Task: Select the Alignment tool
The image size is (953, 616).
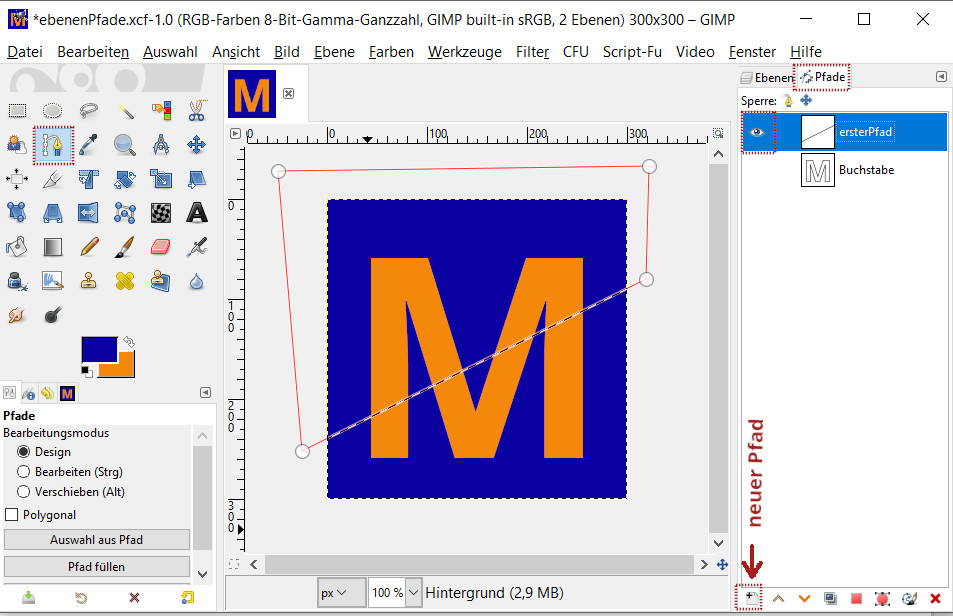Action: 17,179
